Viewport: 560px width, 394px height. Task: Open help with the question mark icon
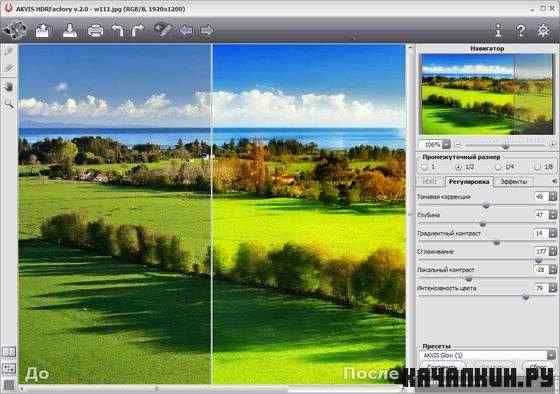pyautogui.click(x=521, y=31)
